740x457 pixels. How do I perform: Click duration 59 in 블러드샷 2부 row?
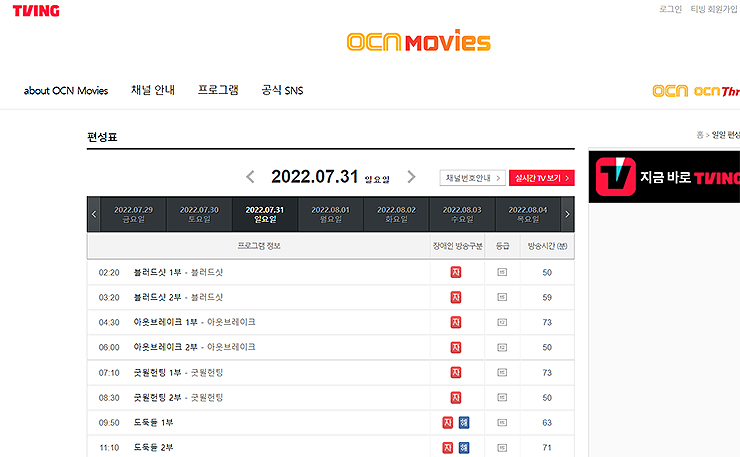tap(547, 297)
